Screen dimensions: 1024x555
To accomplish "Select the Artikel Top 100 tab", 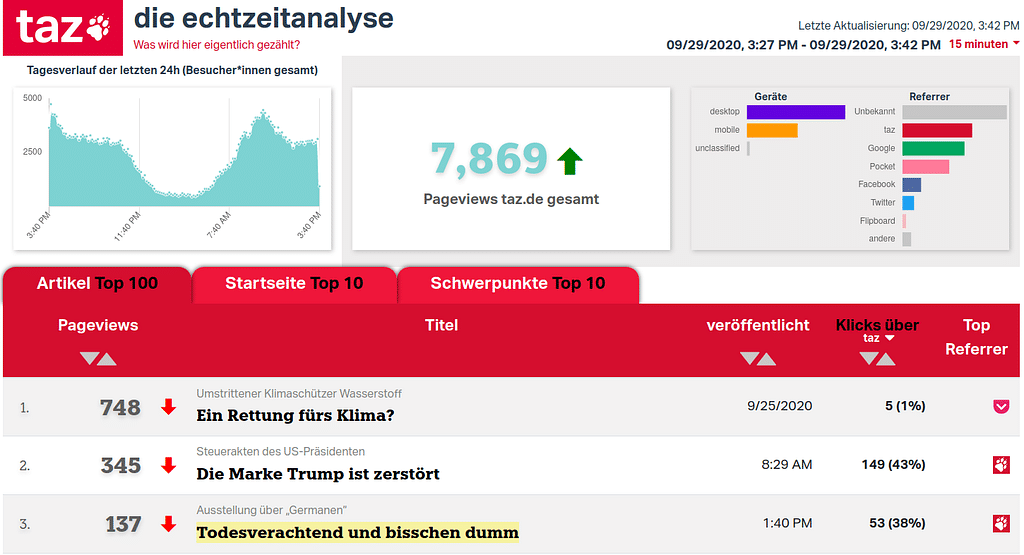I will pos(97,283).
